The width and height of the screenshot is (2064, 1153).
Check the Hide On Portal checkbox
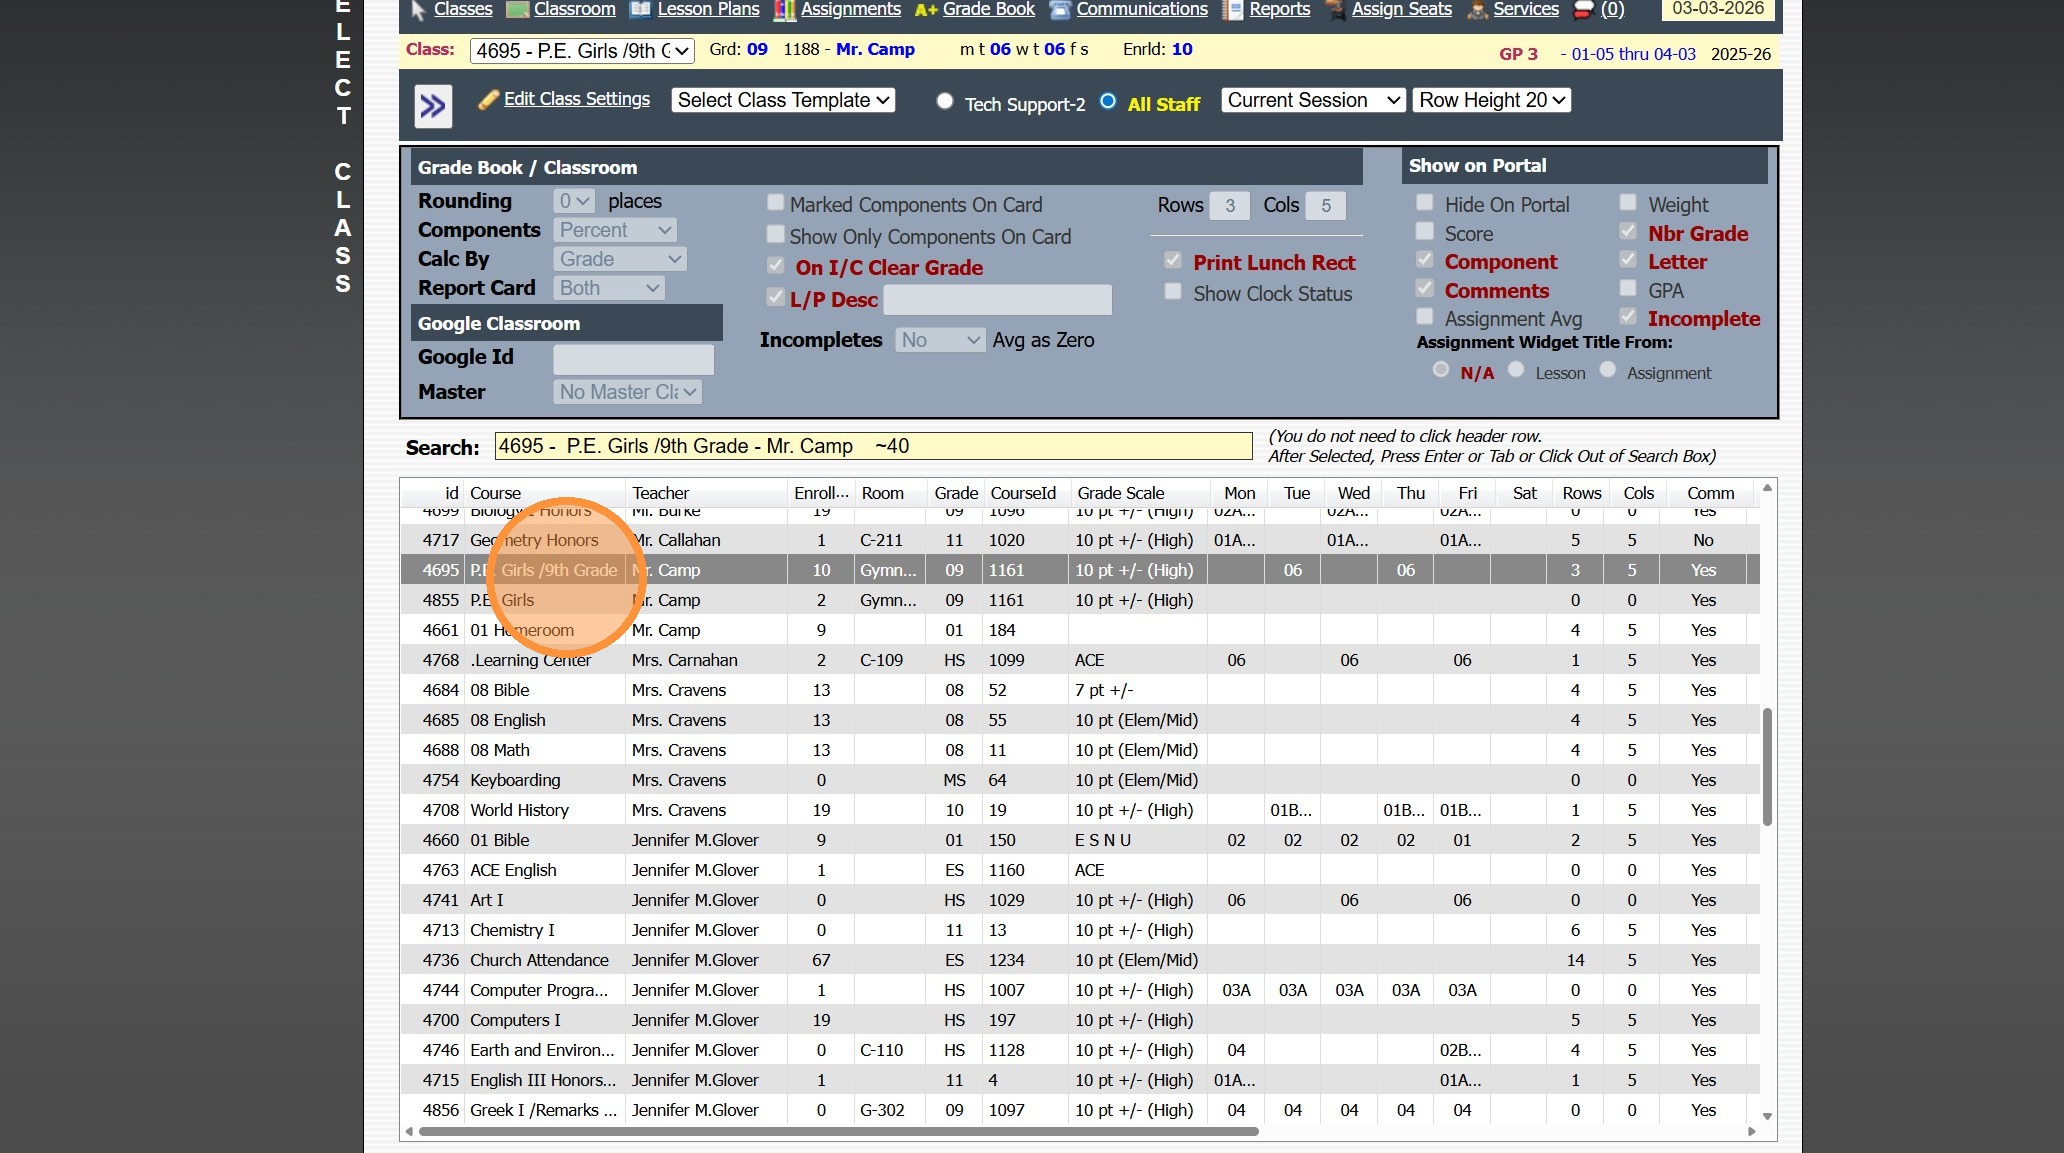tap(1425, 203)
